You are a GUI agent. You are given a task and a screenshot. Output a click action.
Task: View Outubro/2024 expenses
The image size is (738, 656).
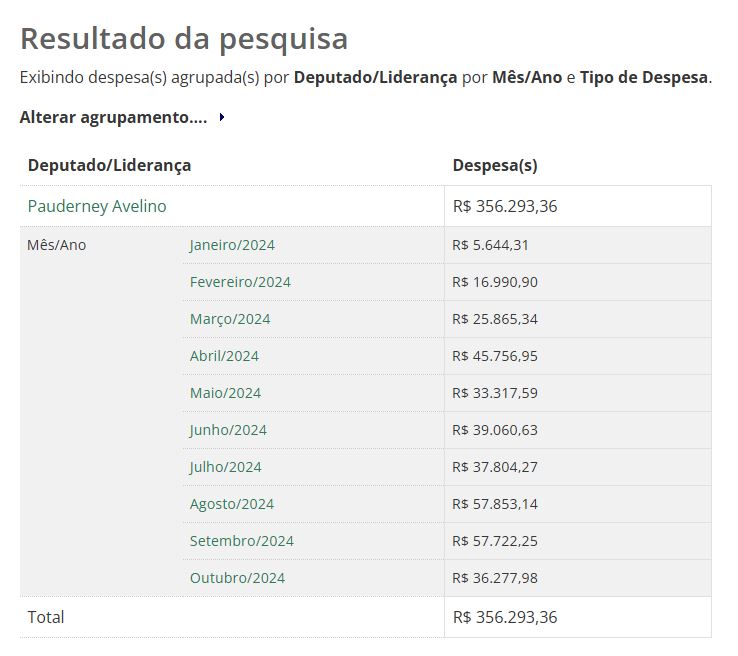pos(237,578)
